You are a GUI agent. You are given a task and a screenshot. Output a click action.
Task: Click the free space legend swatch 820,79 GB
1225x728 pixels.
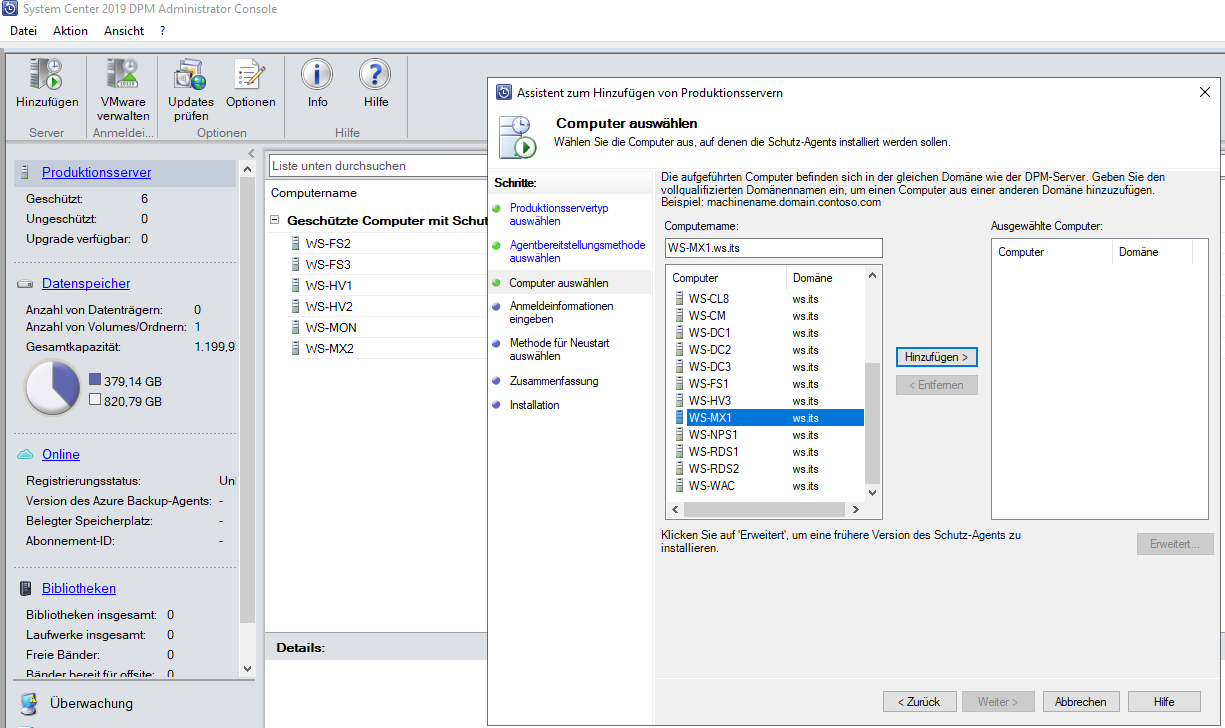click(x=94, y=400)
